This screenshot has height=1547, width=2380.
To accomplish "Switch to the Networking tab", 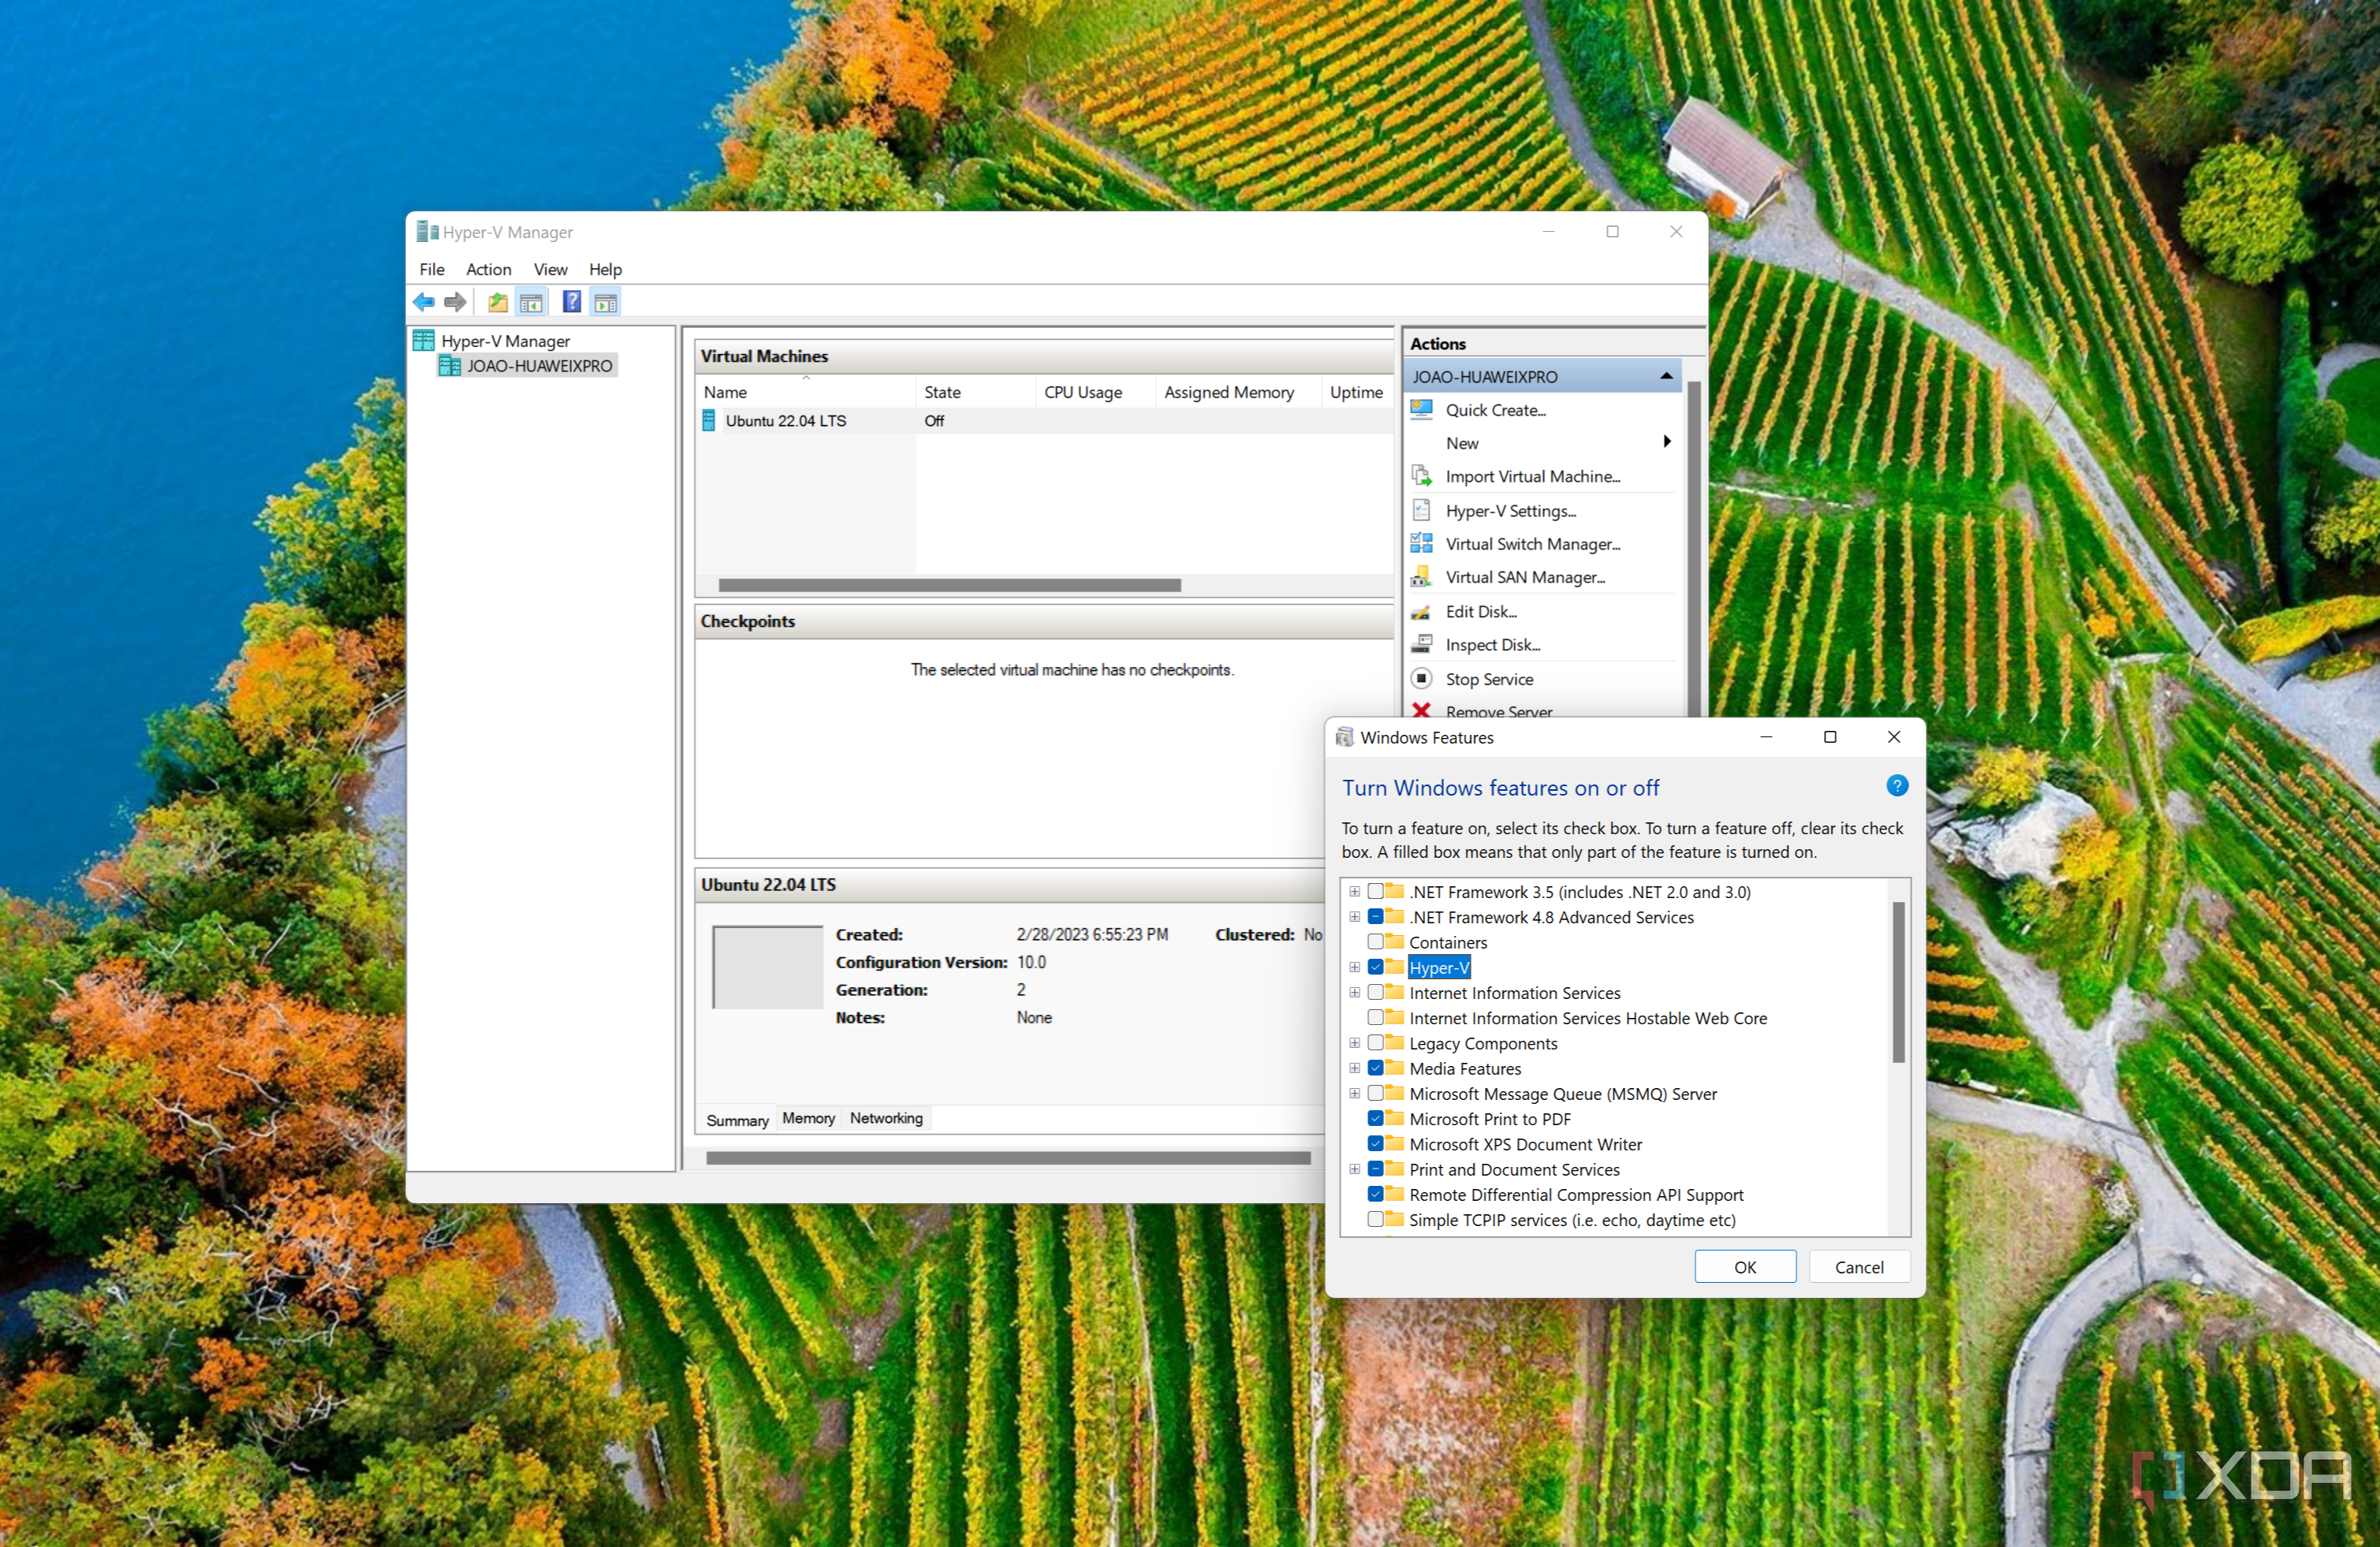I will point(886,1118).
